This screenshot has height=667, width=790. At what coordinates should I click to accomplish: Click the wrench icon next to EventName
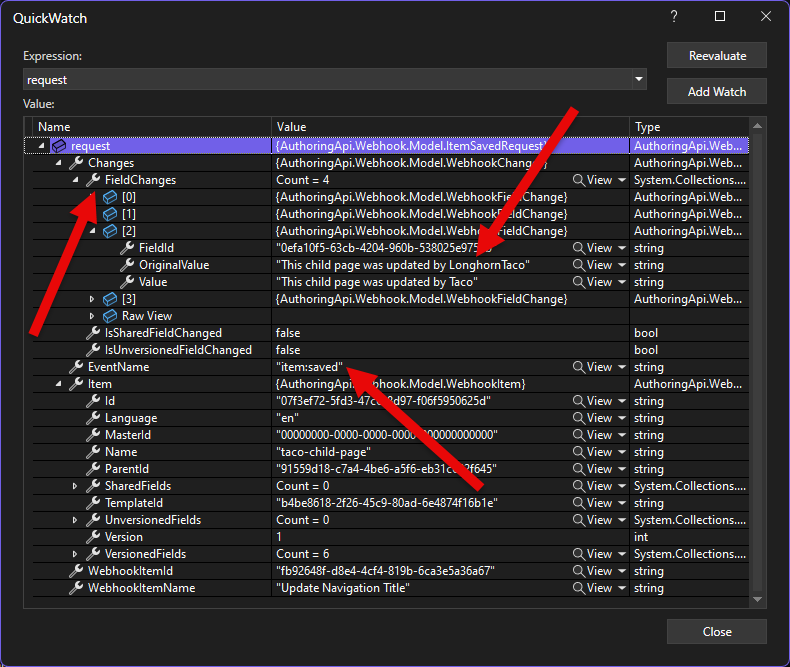click(76, 367)
